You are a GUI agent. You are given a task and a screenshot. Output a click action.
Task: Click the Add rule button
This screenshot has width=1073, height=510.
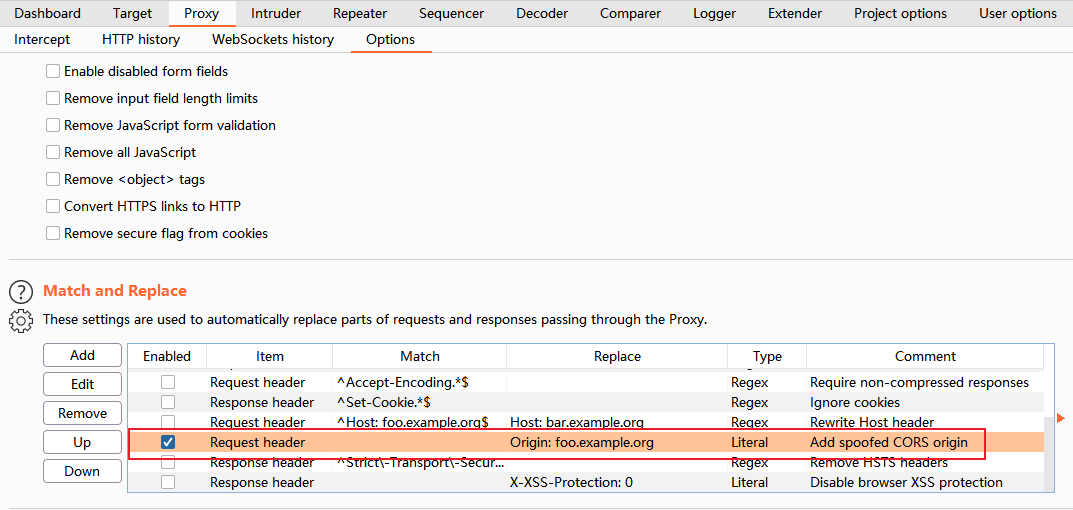click(x=83, y=355)
